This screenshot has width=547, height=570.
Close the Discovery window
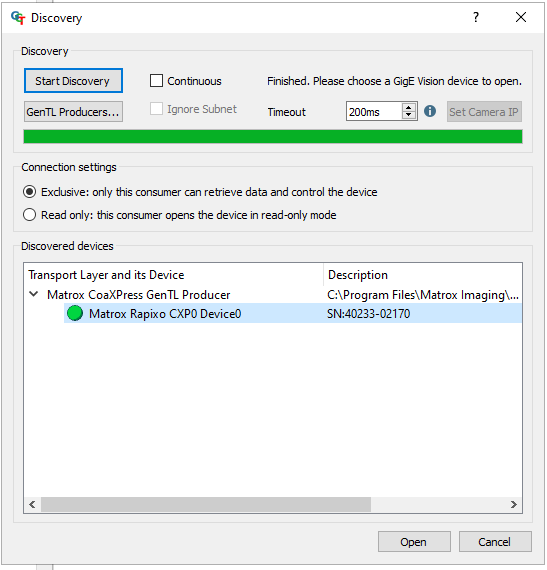(521, 17)
